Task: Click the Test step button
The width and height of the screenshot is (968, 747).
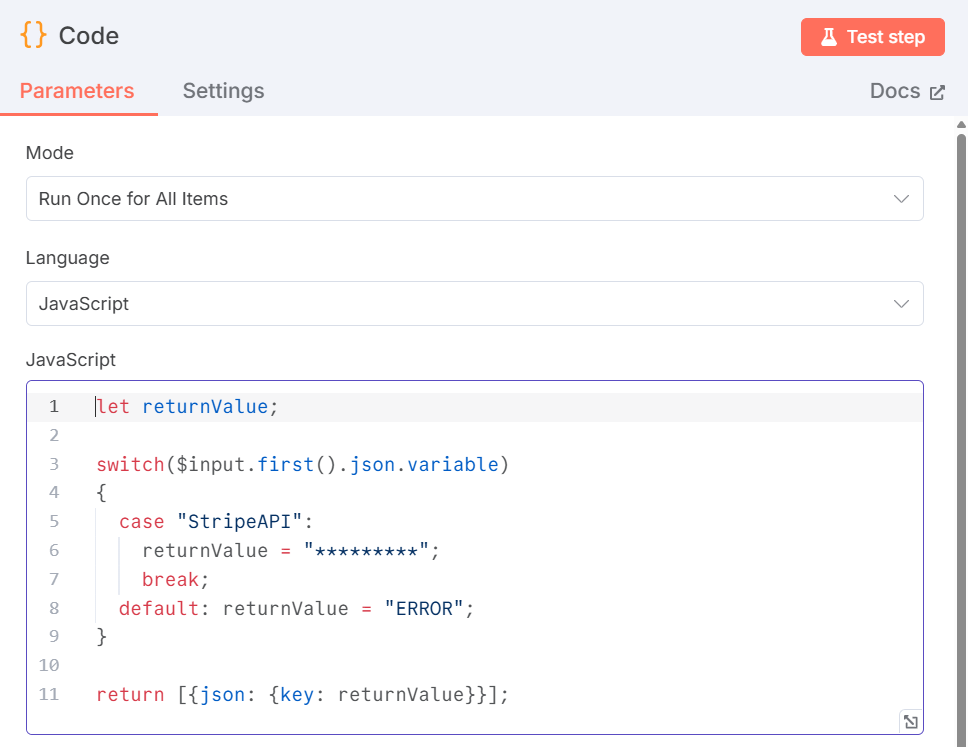Action: [872, 36]
